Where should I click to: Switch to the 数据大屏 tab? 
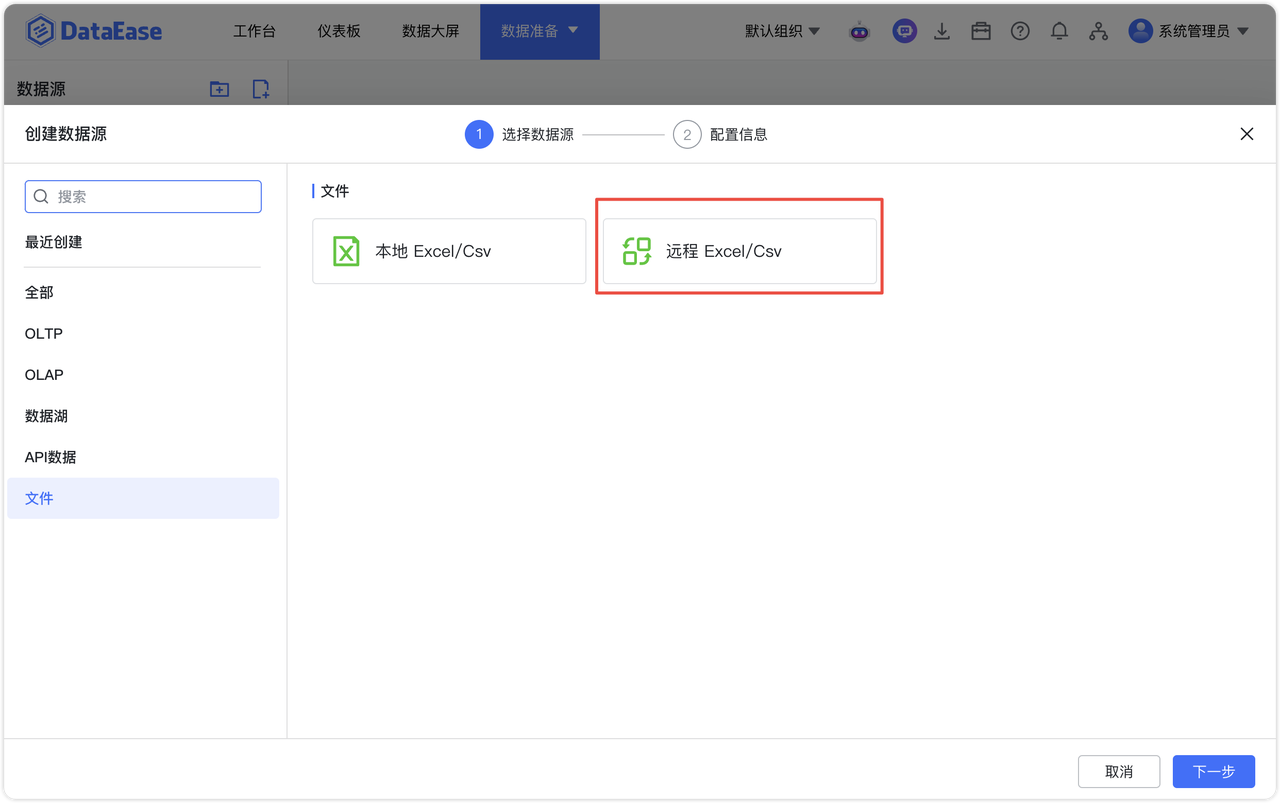(431, 31)
